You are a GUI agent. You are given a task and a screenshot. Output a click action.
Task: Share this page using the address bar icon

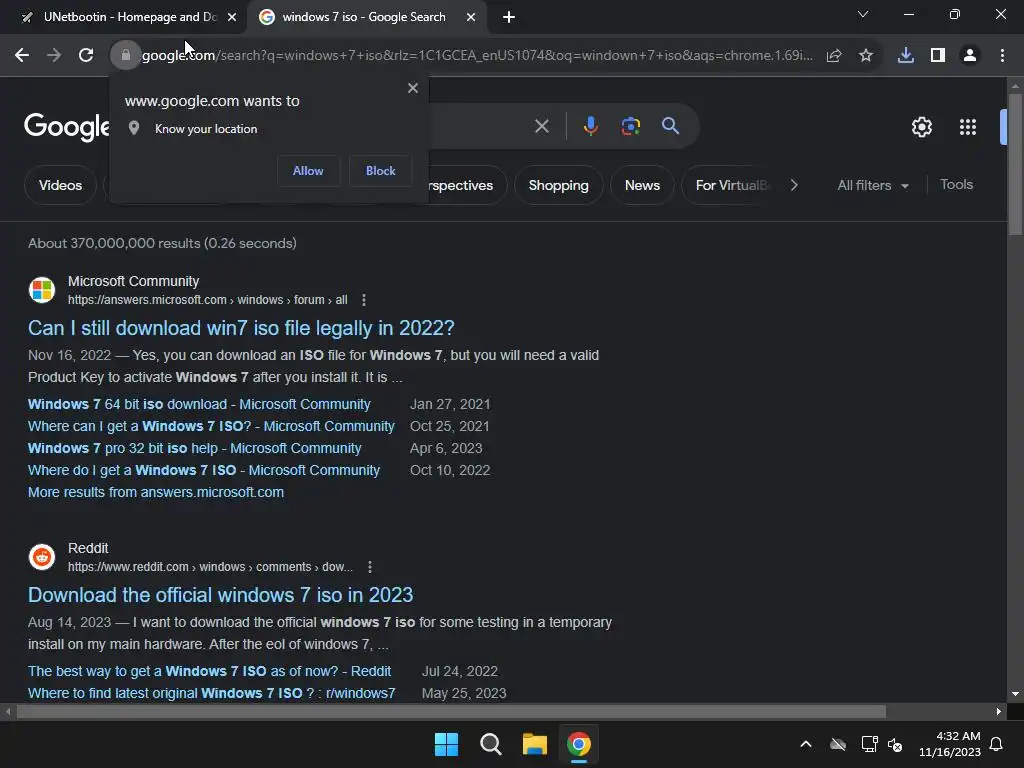point(834,56)
